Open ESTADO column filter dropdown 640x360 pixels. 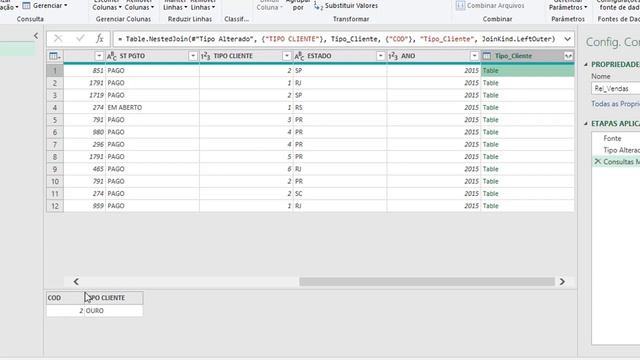tap(380, 56)
